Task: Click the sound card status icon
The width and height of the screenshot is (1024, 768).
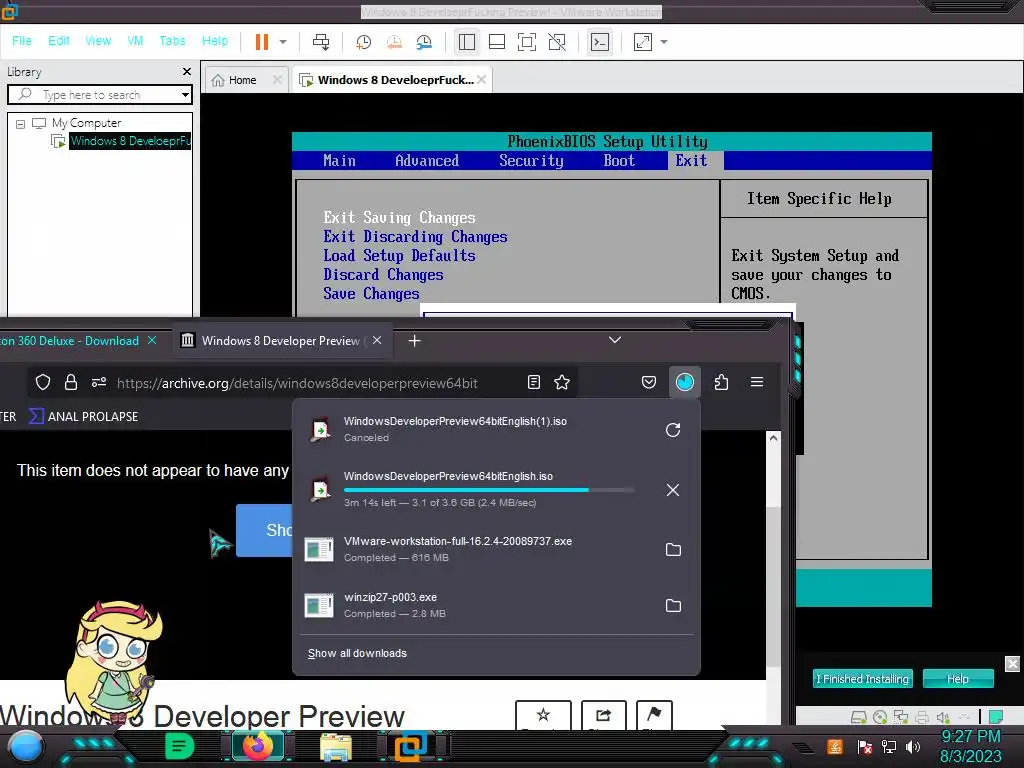Action: (943, 718)
